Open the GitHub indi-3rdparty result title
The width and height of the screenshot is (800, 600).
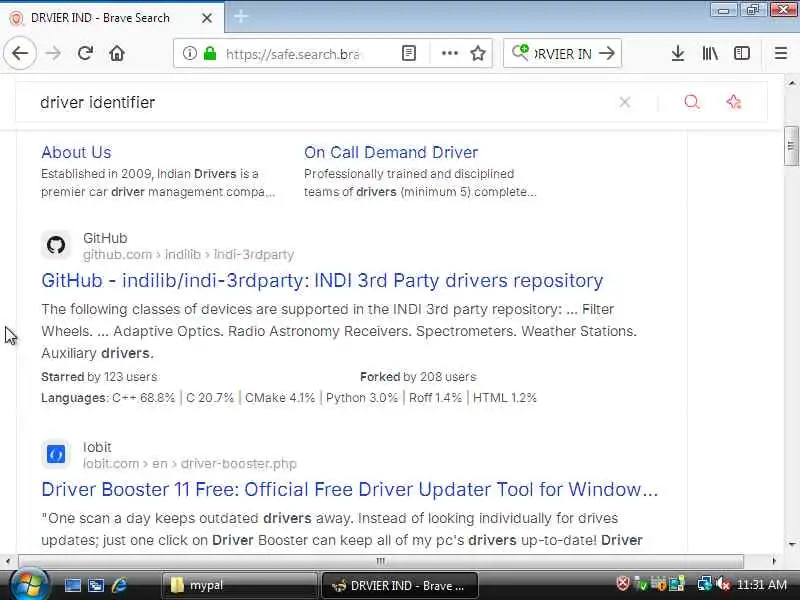coord(322,280)
